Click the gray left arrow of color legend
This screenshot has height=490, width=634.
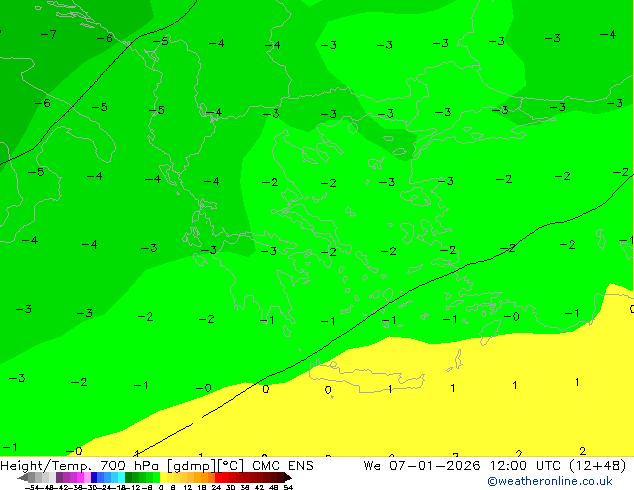[23, 478]
